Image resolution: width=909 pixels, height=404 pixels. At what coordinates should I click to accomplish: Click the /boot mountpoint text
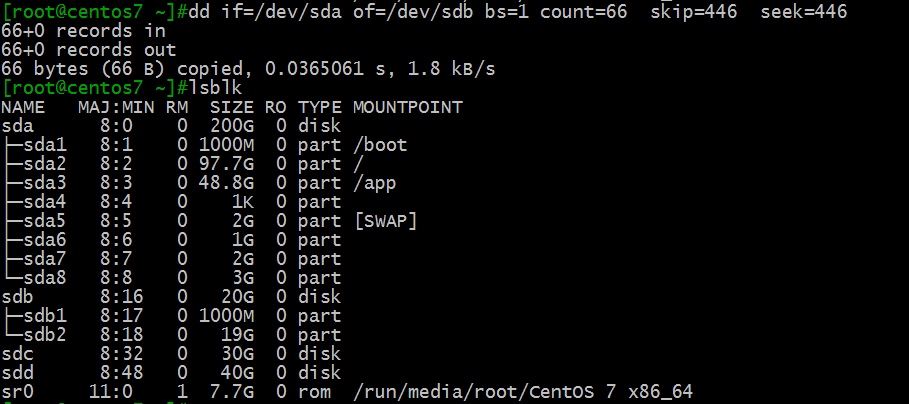click(380, 145)
